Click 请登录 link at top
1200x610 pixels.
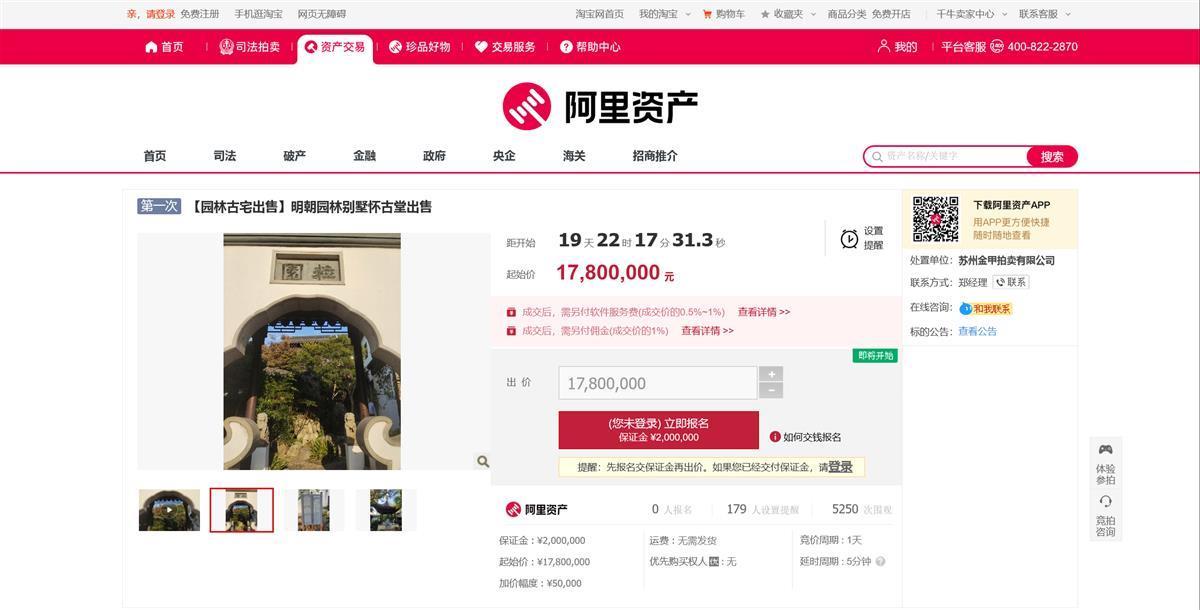(161, 14)
